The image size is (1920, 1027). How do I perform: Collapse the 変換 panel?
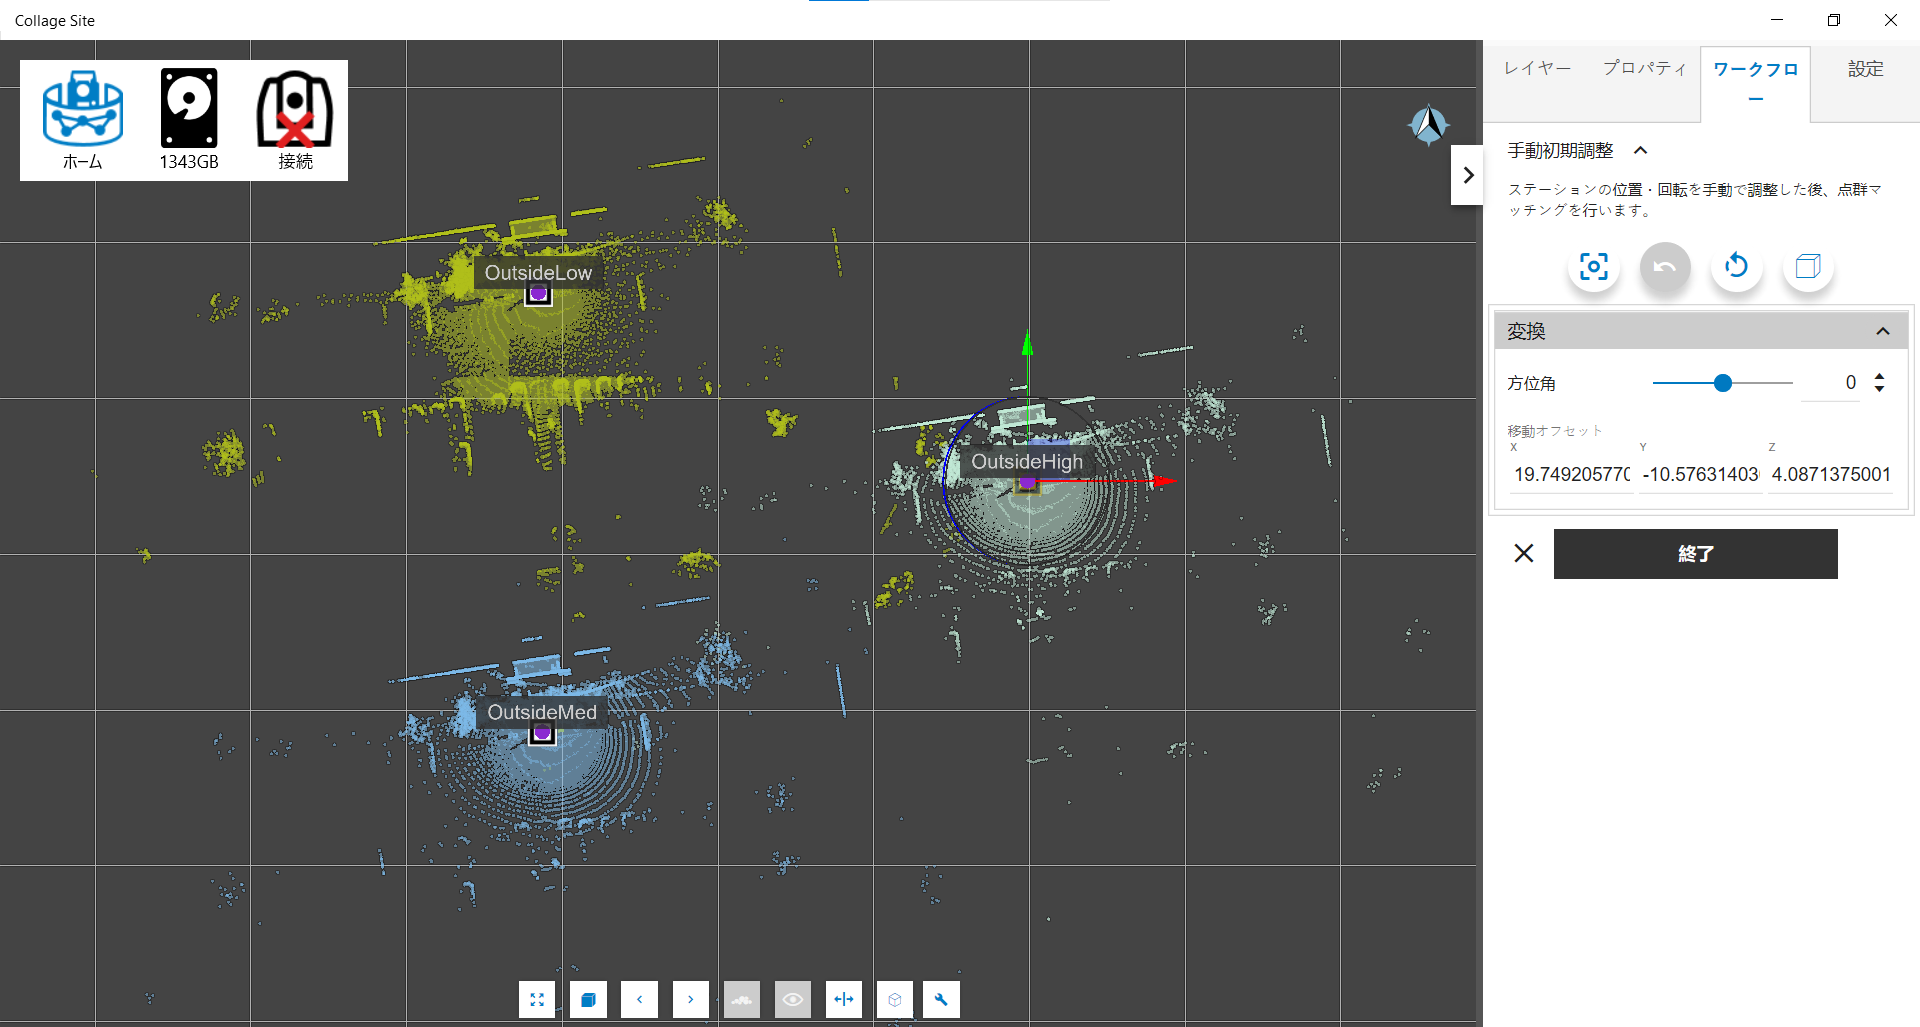1882,331
